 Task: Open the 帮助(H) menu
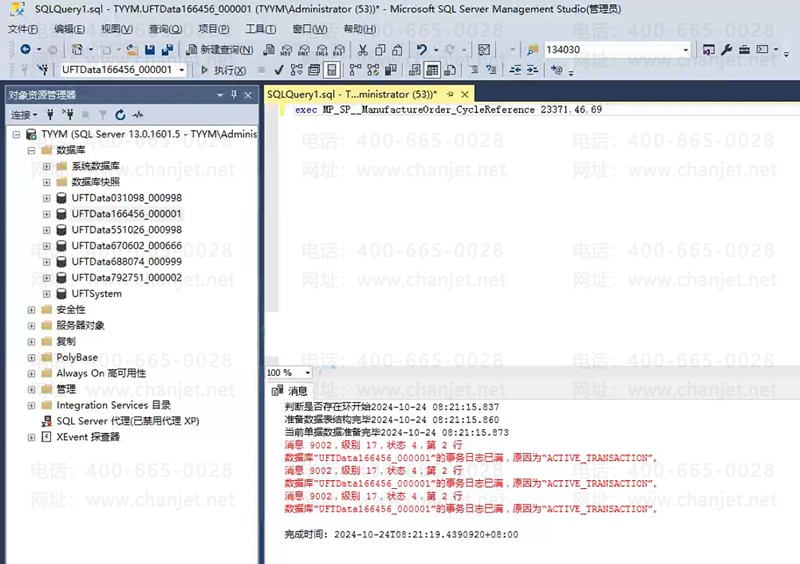pyautogui.click(x=360, y=29)
